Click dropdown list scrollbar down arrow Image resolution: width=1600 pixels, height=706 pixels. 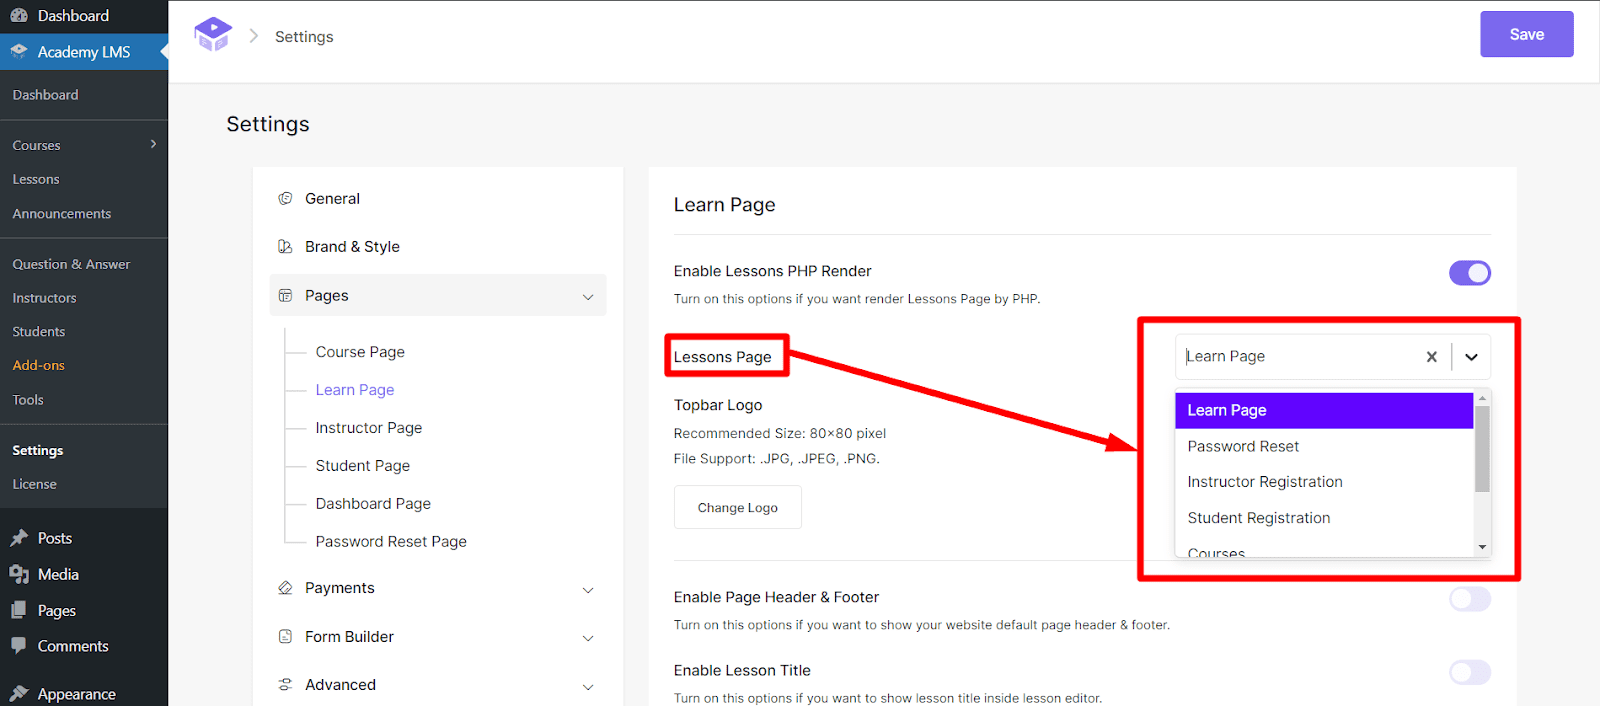coord(1482,548)
